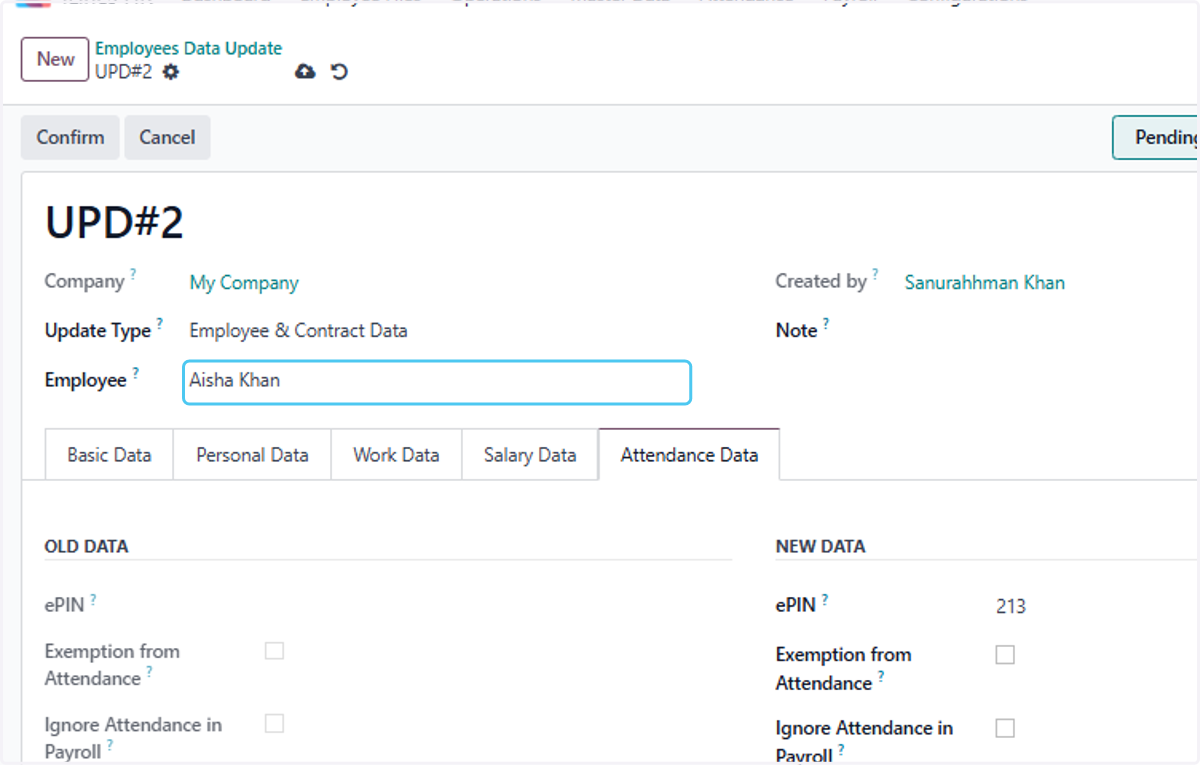Image resolution: width=1200 pixels, height=765 pixels.
Task: Click the NEW DATA section header
Action: (820, 547)
